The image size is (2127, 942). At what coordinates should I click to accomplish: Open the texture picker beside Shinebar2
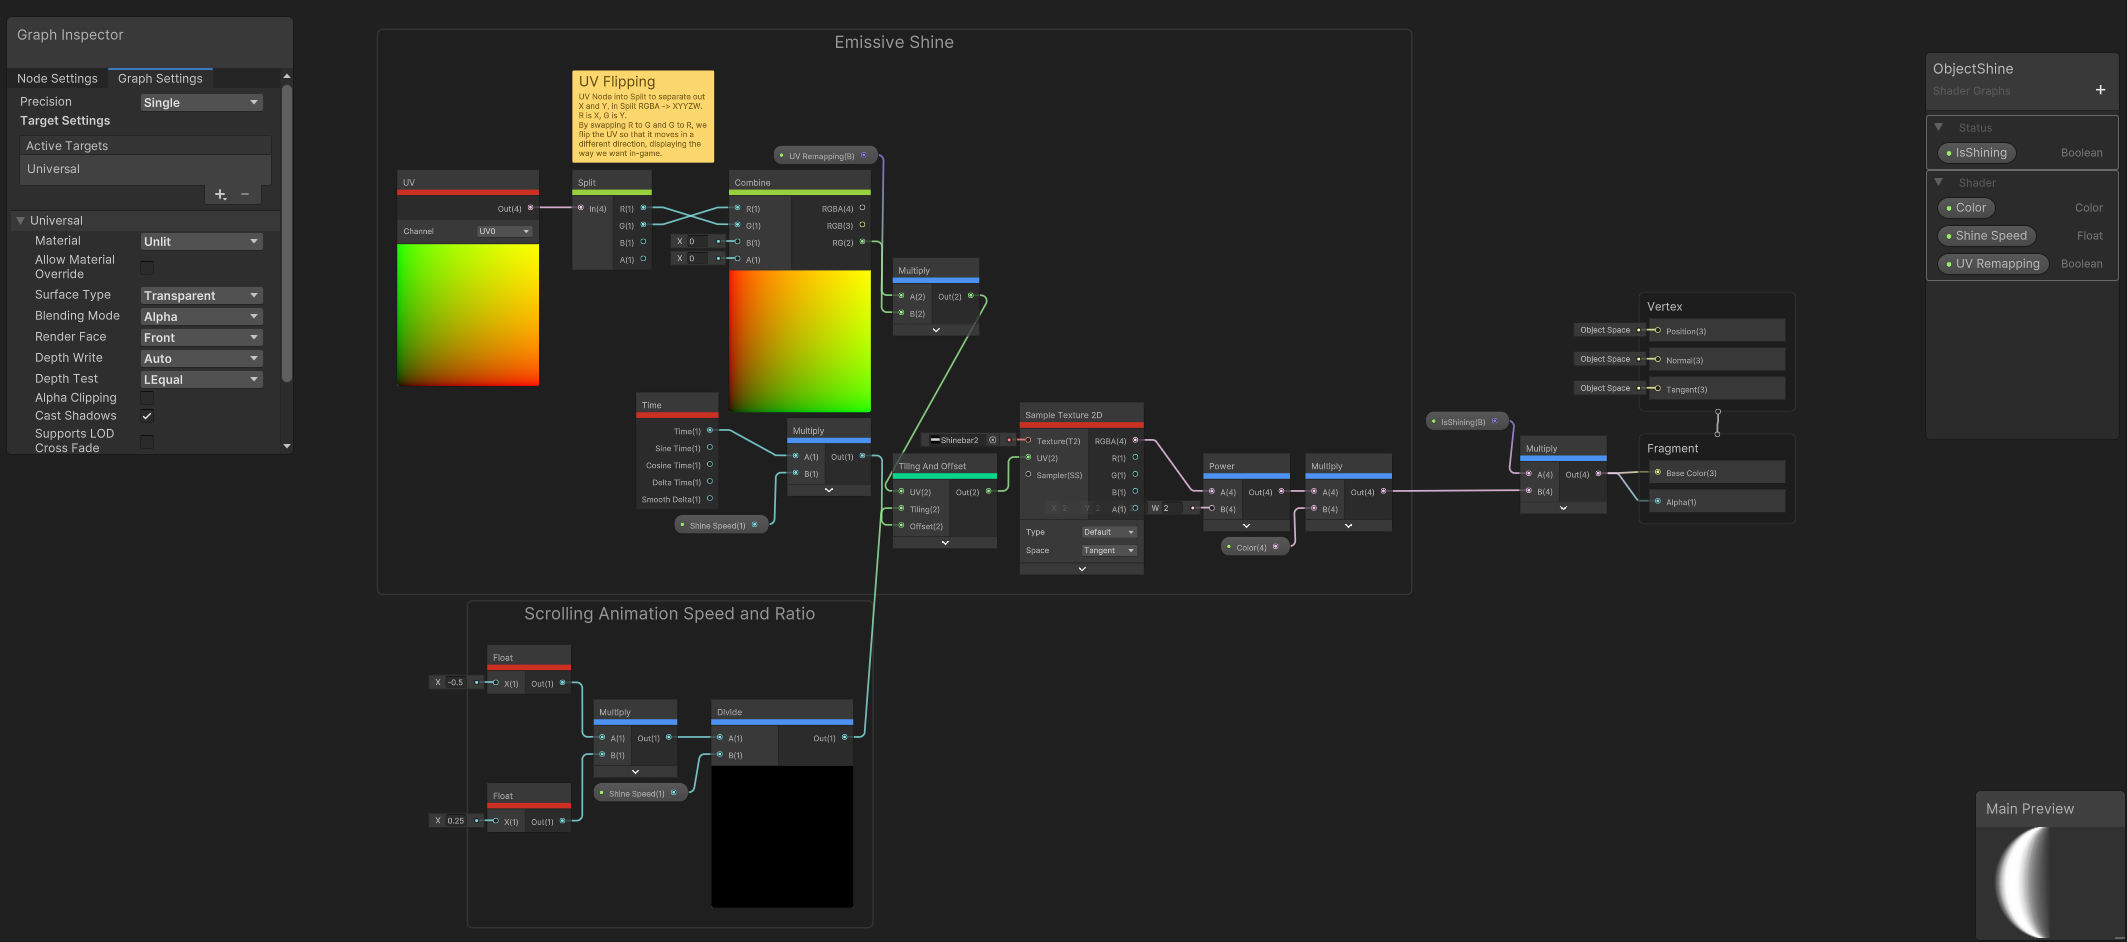(x=992, y=440)
